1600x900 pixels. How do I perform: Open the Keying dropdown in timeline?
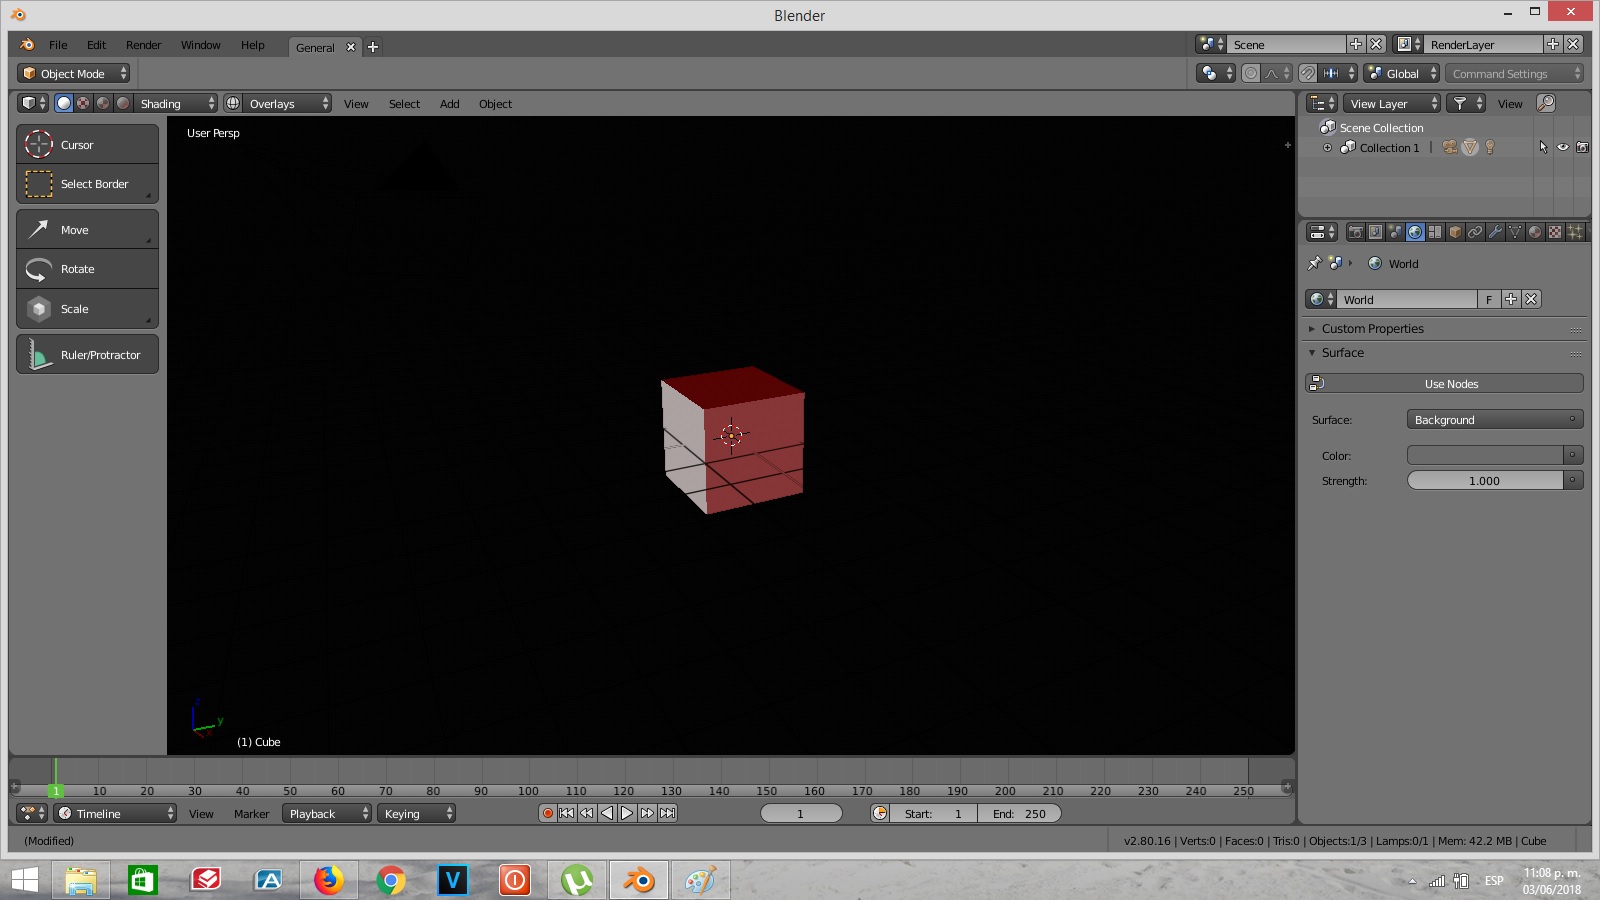[x=417, y=814]
